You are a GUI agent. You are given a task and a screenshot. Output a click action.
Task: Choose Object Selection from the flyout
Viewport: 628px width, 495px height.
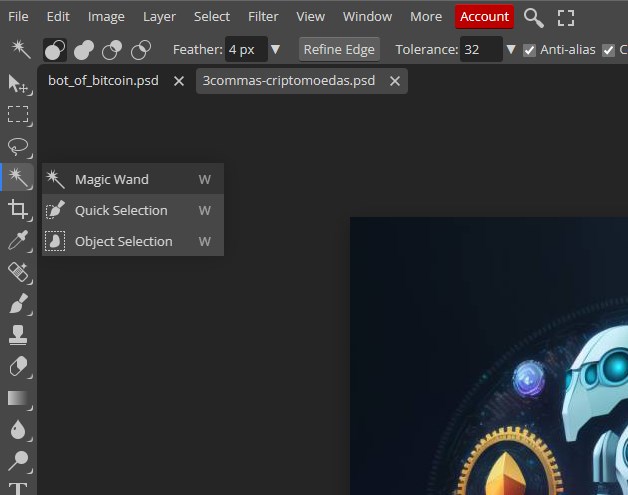coord(133,241)
